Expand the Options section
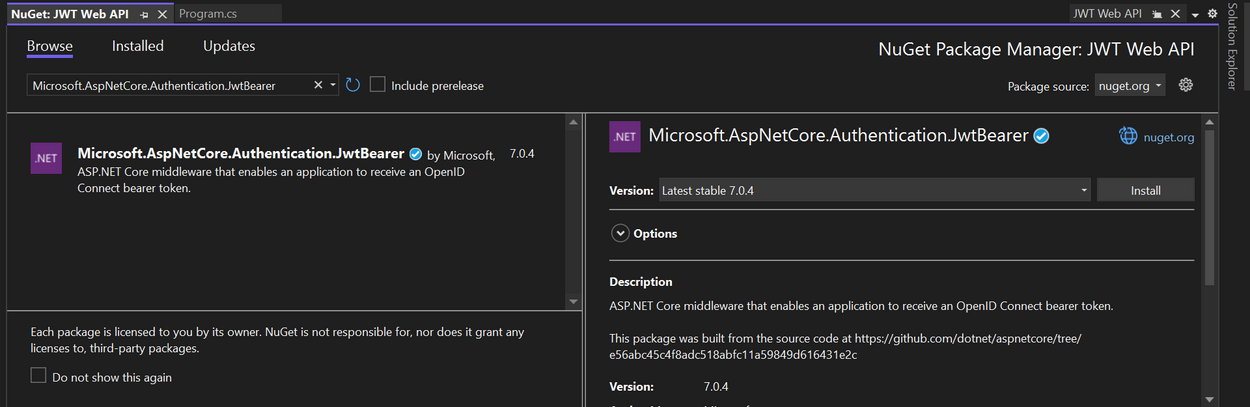Viewport: 1250px width, 407px height. [x=620, y=233]
